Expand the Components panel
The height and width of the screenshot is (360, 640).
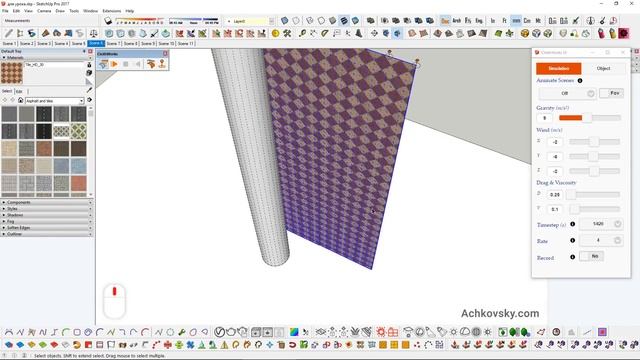point(47,202)
